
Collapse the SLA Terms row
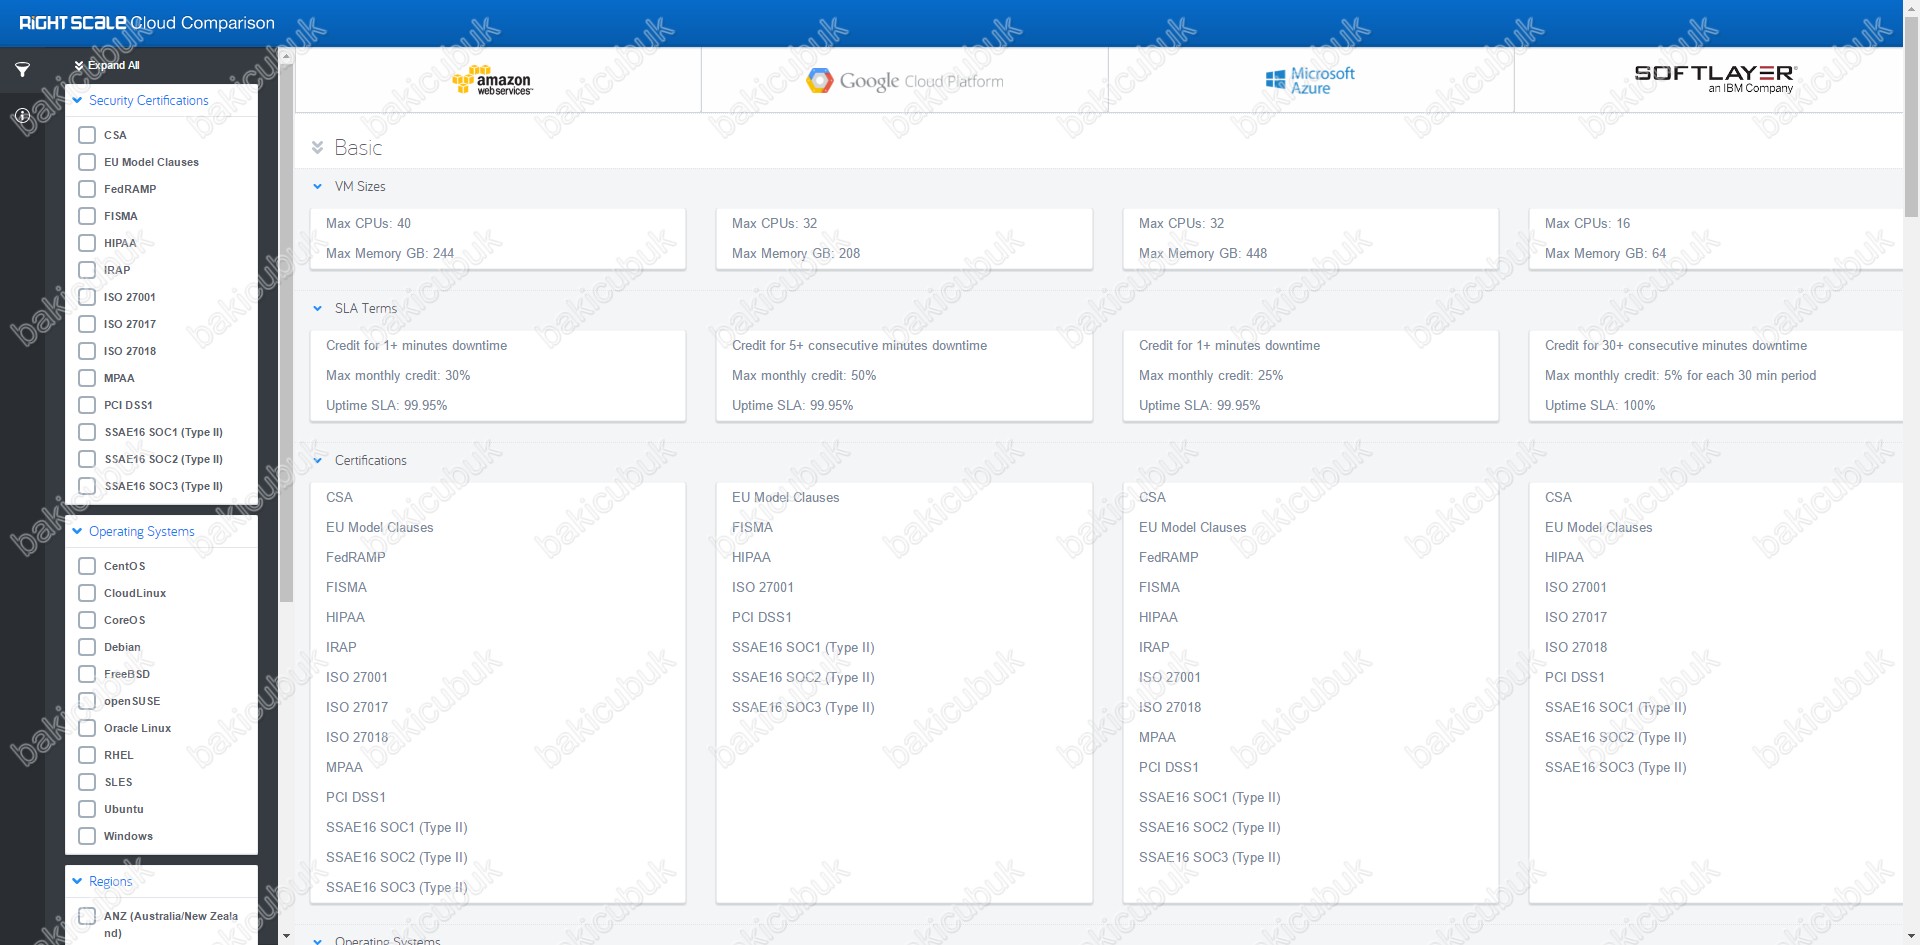(318, 308)
